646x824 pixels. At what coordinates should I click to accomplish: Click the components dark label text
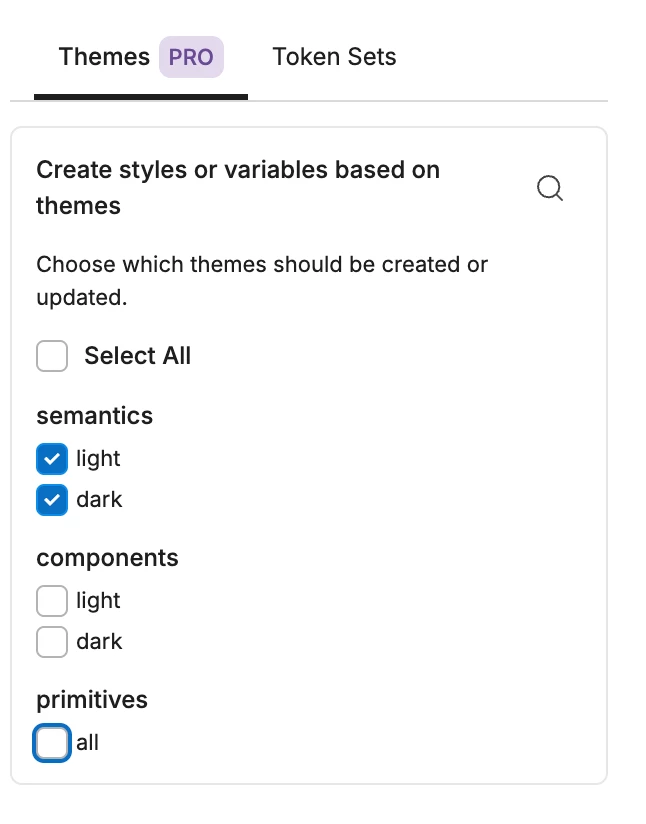click(x=99, y=641)
